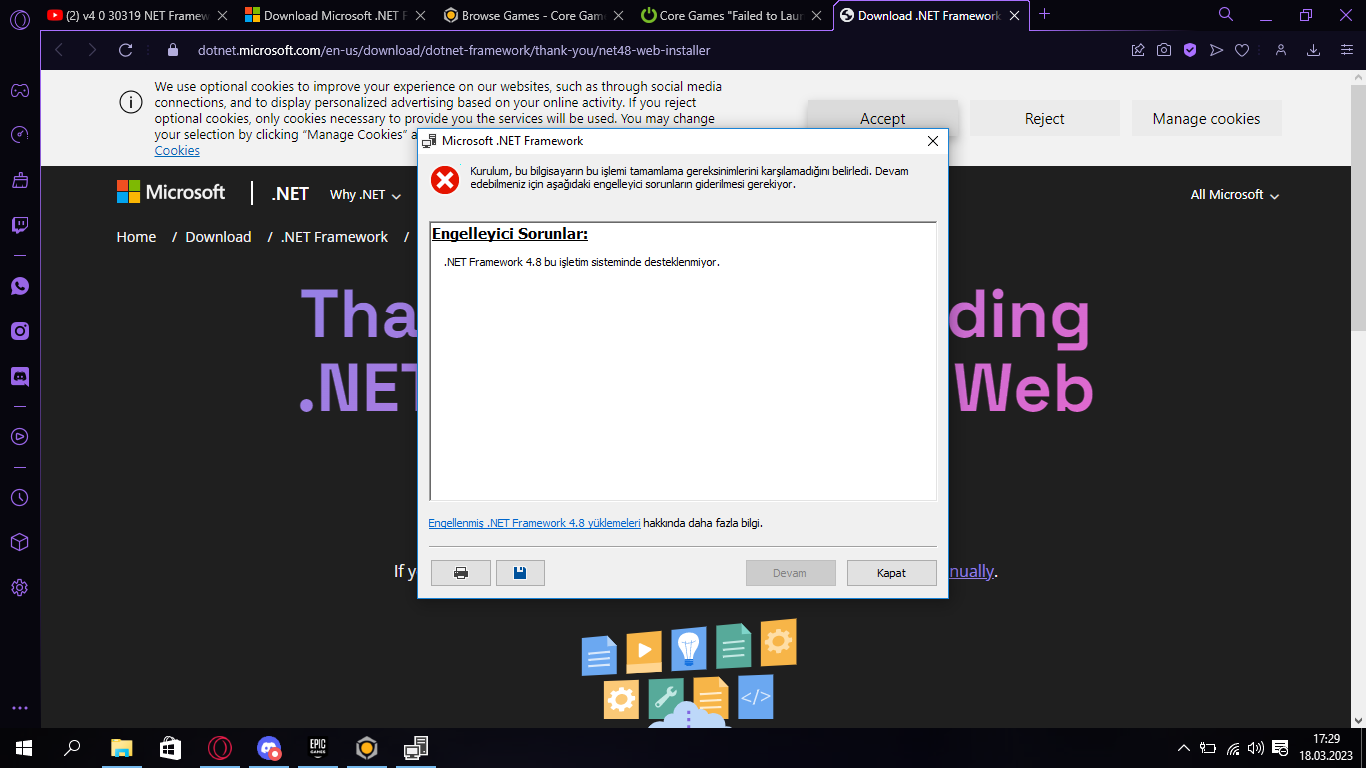Click the Search tabs magnifier icon
This screenshot has height=768, width=1366.
coord(1226,14)
